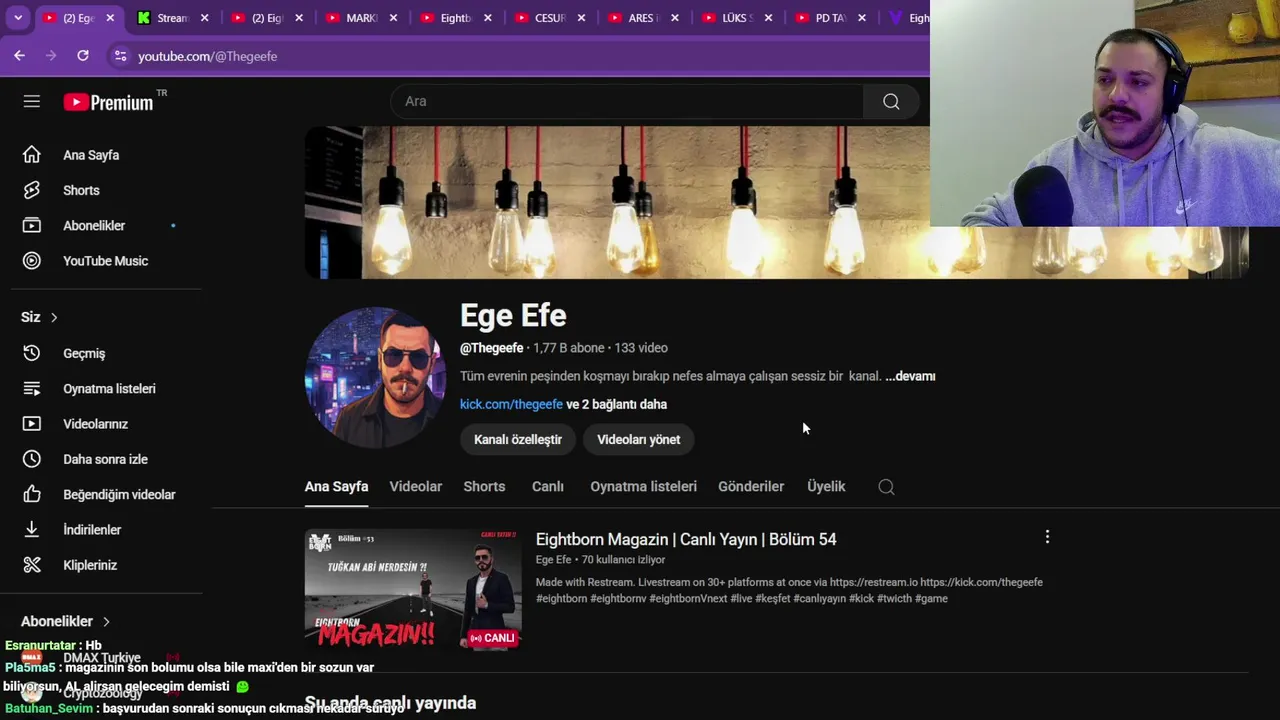Screen dimensions: 1280x720
Task: Go back with browser back arrow
Action: coord(19,56)
